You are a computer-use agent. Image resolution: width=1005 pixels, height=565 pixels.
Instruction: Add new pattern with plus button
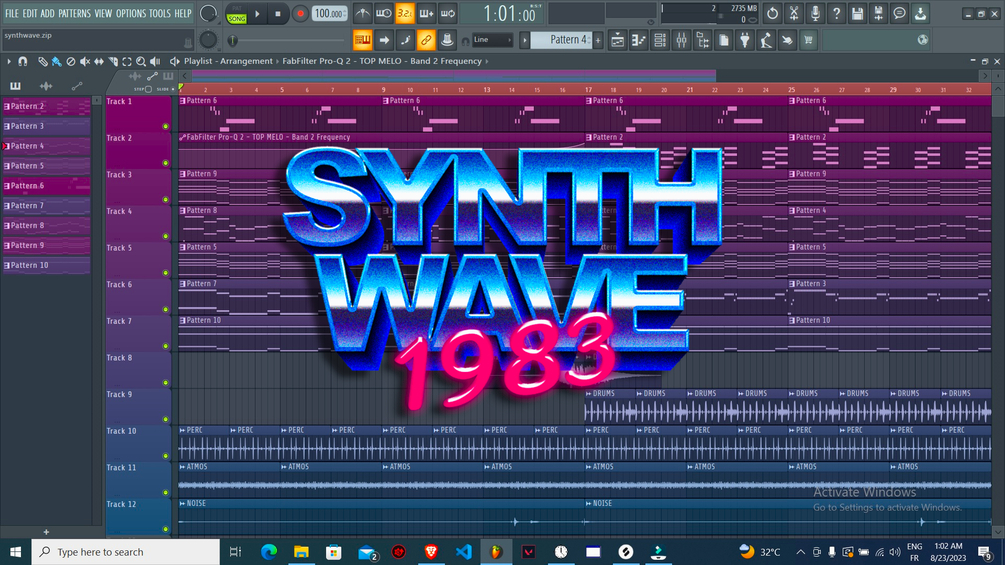pos(598,40)
